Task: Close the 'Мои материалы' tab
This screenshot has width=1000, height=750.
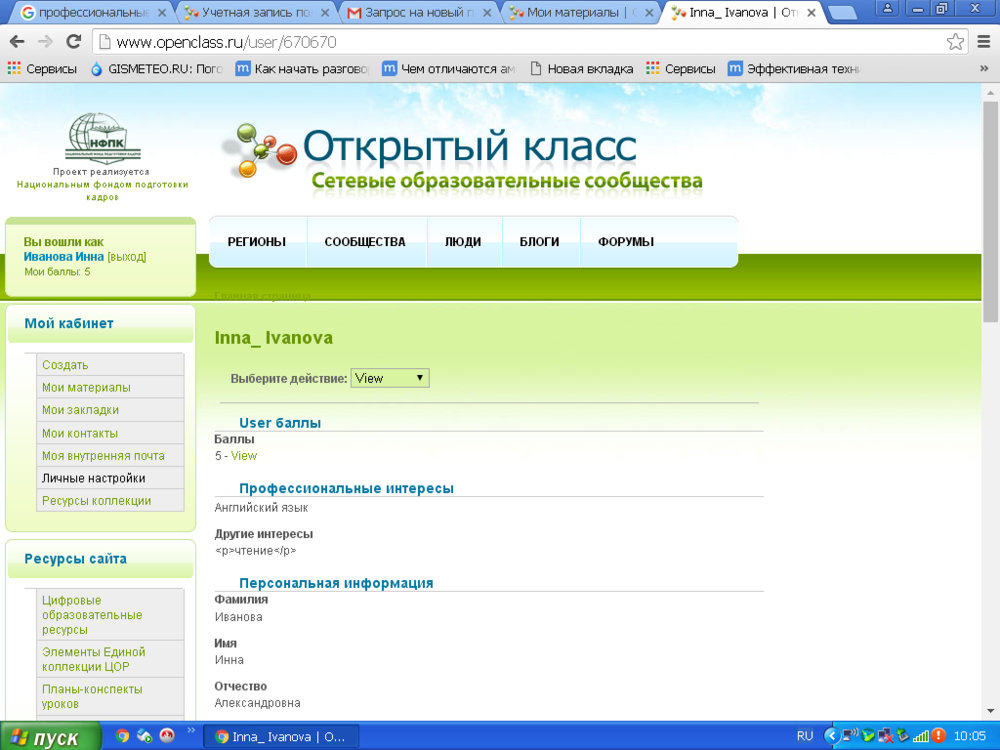Action: [x=649, y=12]
